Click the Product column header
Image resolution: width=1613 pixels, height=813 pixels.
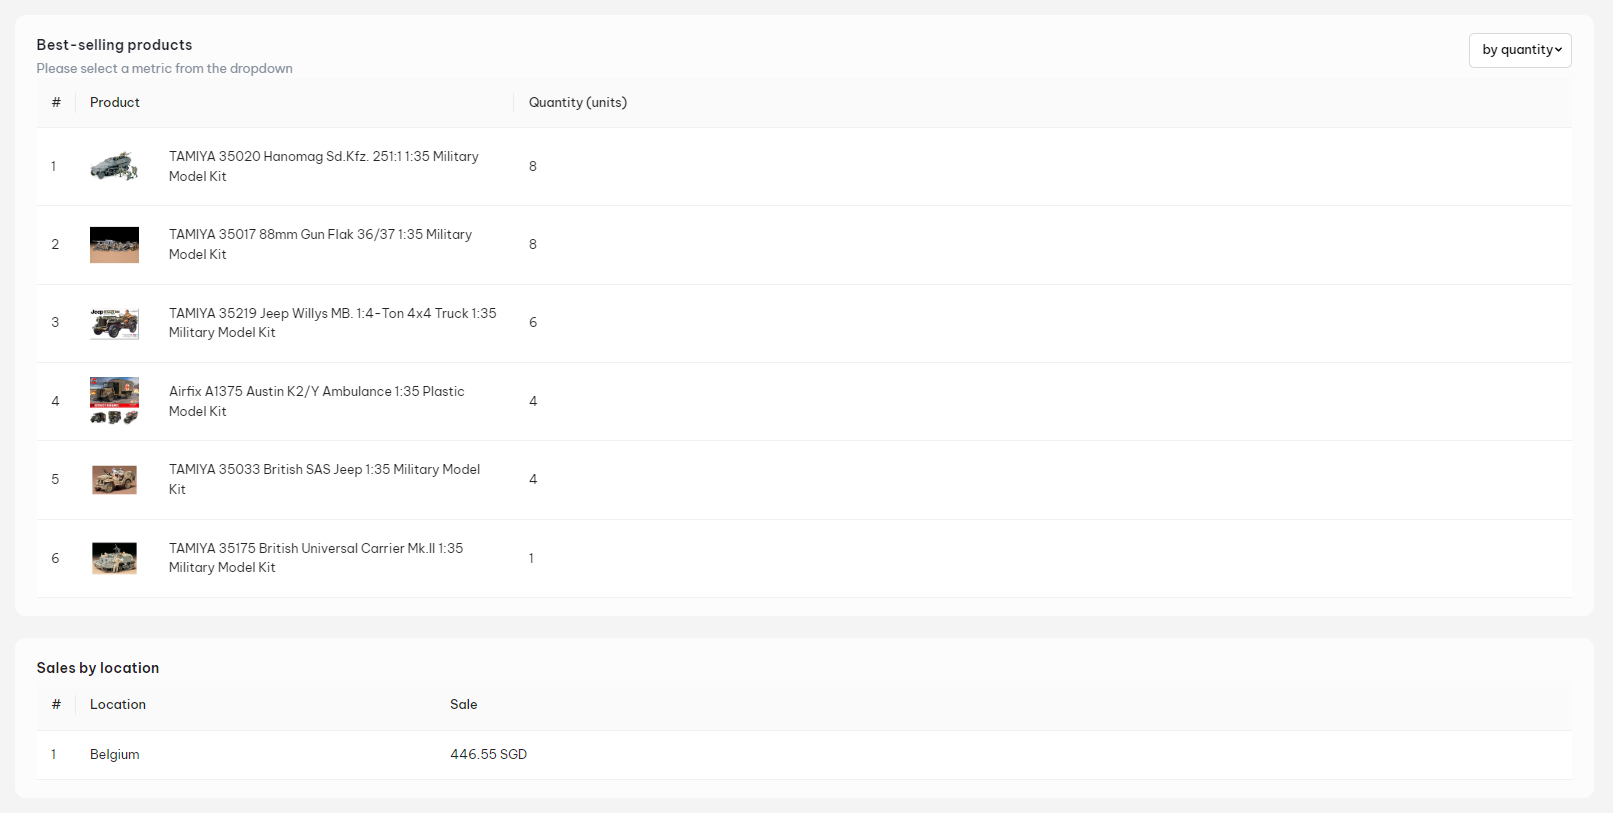pos(115,102)
